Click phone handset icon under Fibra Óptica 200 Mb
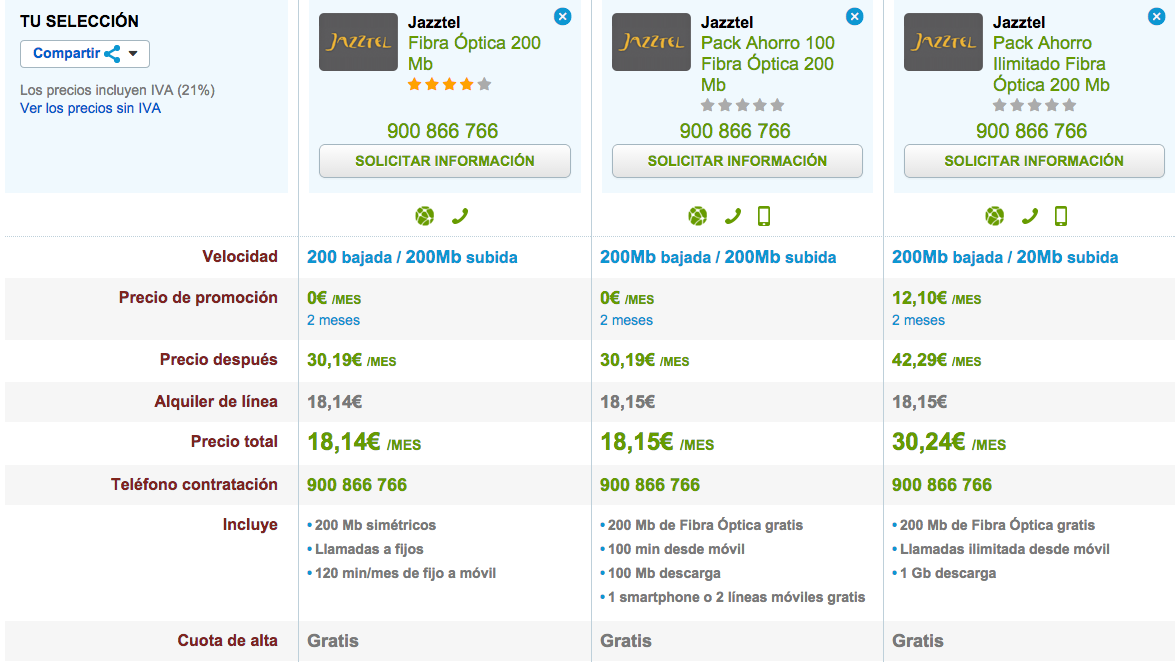 pos(460,216)
